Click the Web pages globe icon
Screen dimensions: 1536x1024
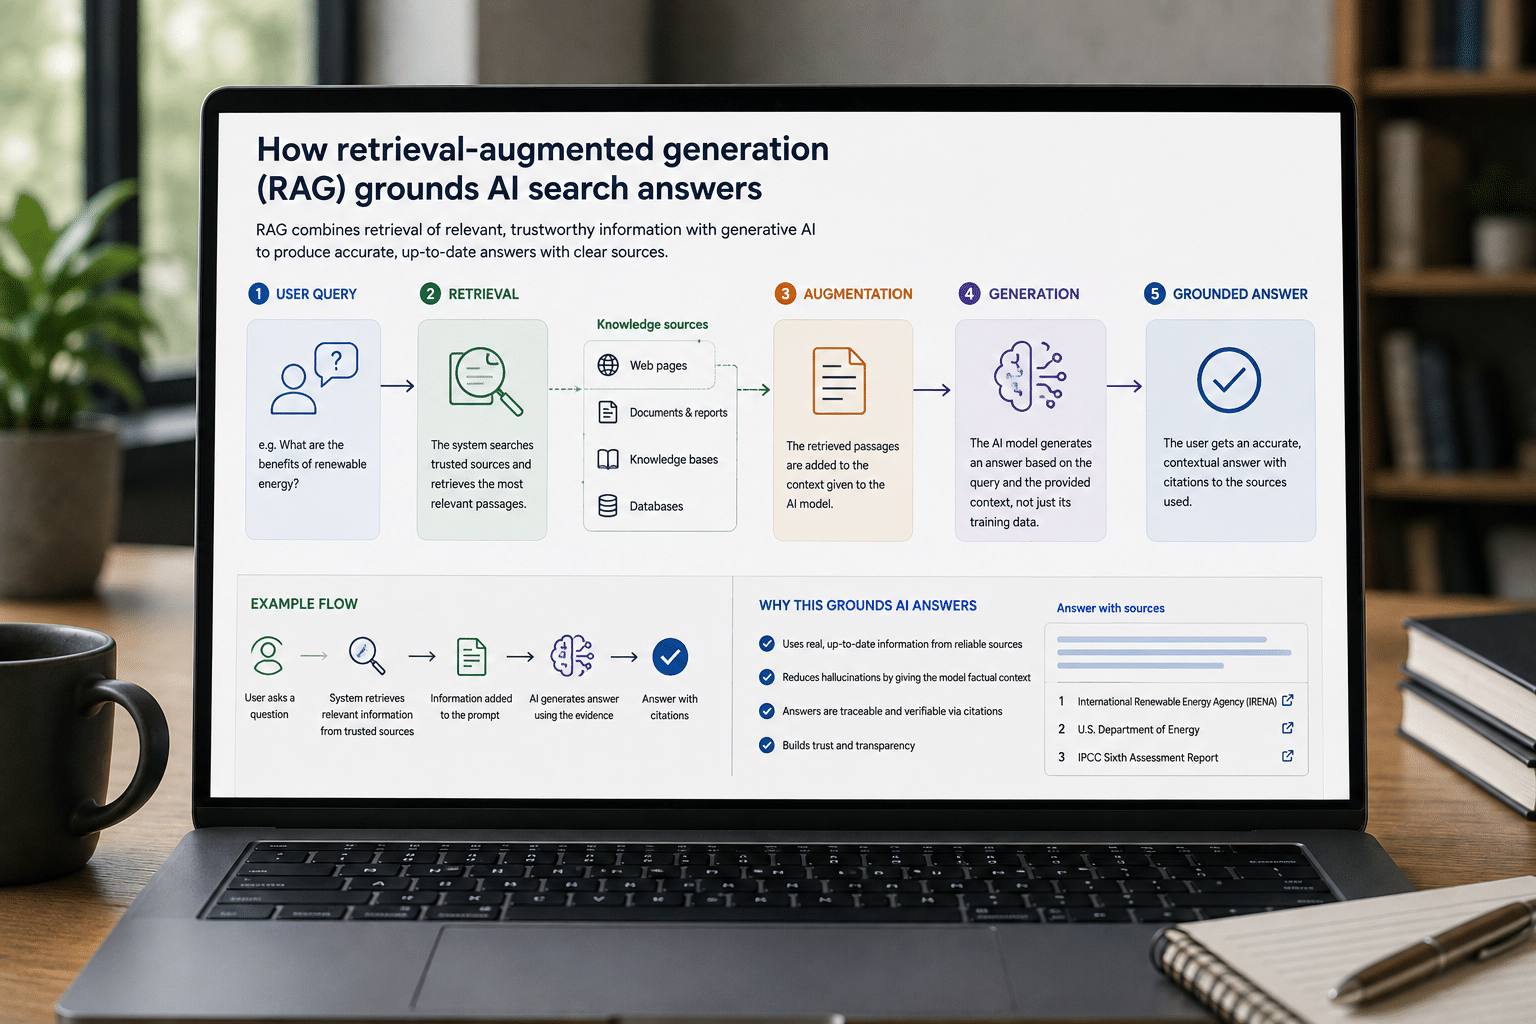click(608, 365)
